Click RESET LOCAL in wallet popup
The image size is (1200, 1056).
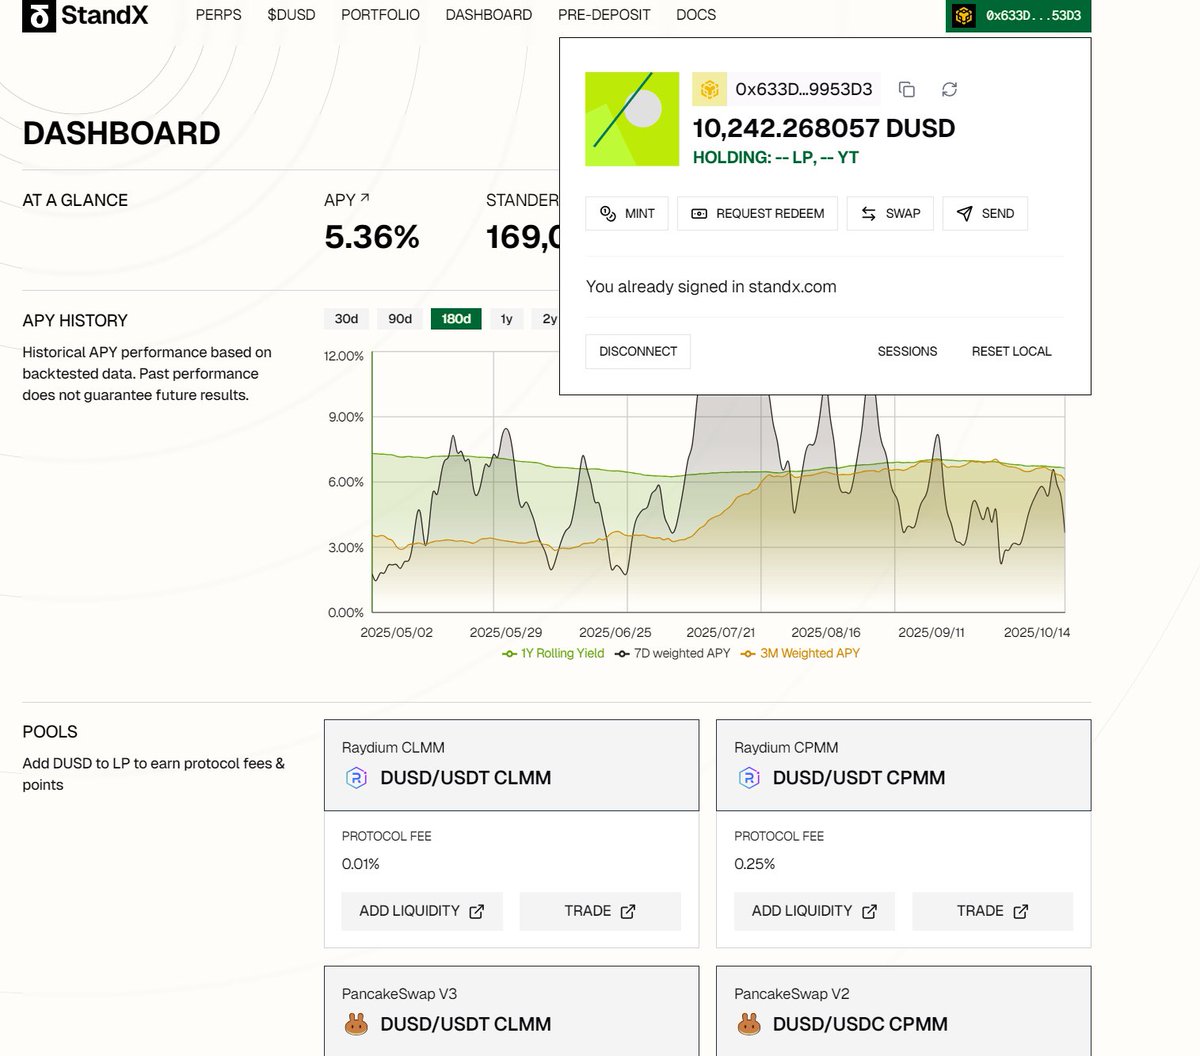click(x=1011, y=351)
